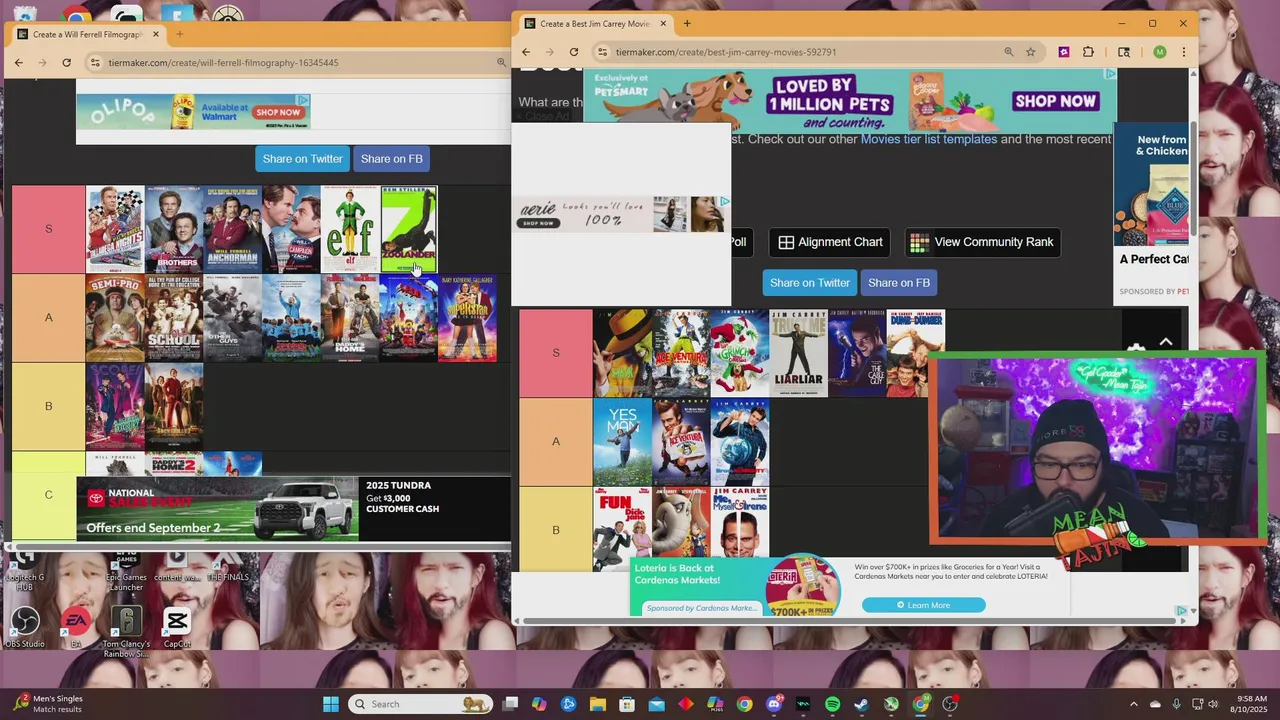Open the EA desktop shortcut
The height and width of the screenshot is (720, 1280).
pyautogui.click(x=75, y=628)
